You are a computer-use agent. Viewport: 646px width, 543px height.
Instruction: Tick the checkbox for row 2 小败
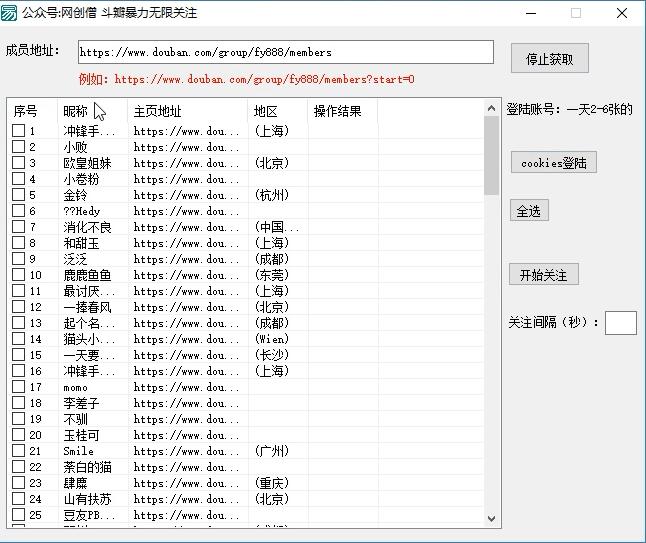tap(18, 147)
